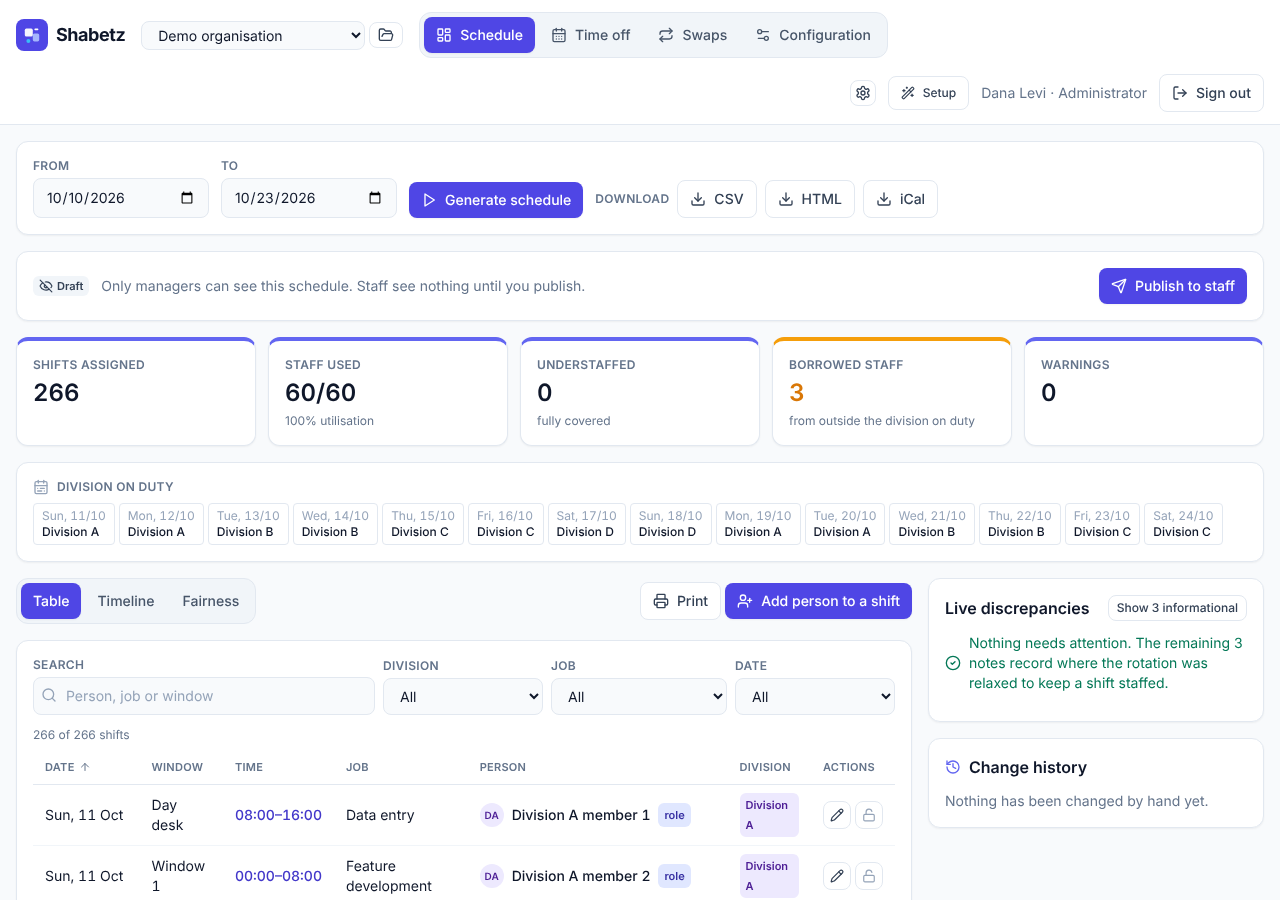Viewport: 1280px width, 900px height.
Task: Click the DA avatar of Division A member 1
Action: (492, 815)
